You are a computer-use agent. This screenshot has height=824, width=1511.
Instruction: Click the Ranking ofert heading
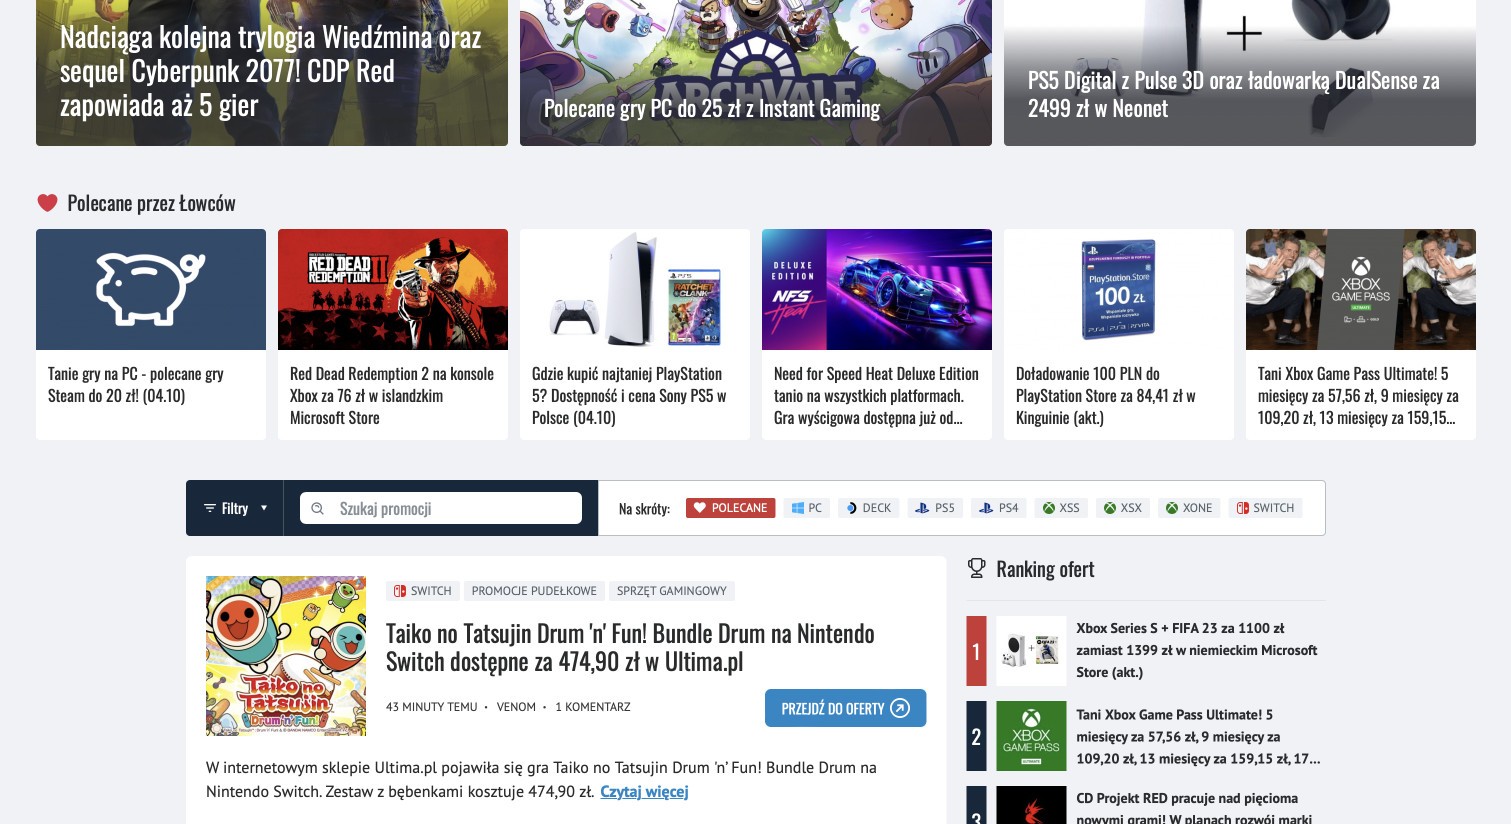click(x=1045, y=569)
